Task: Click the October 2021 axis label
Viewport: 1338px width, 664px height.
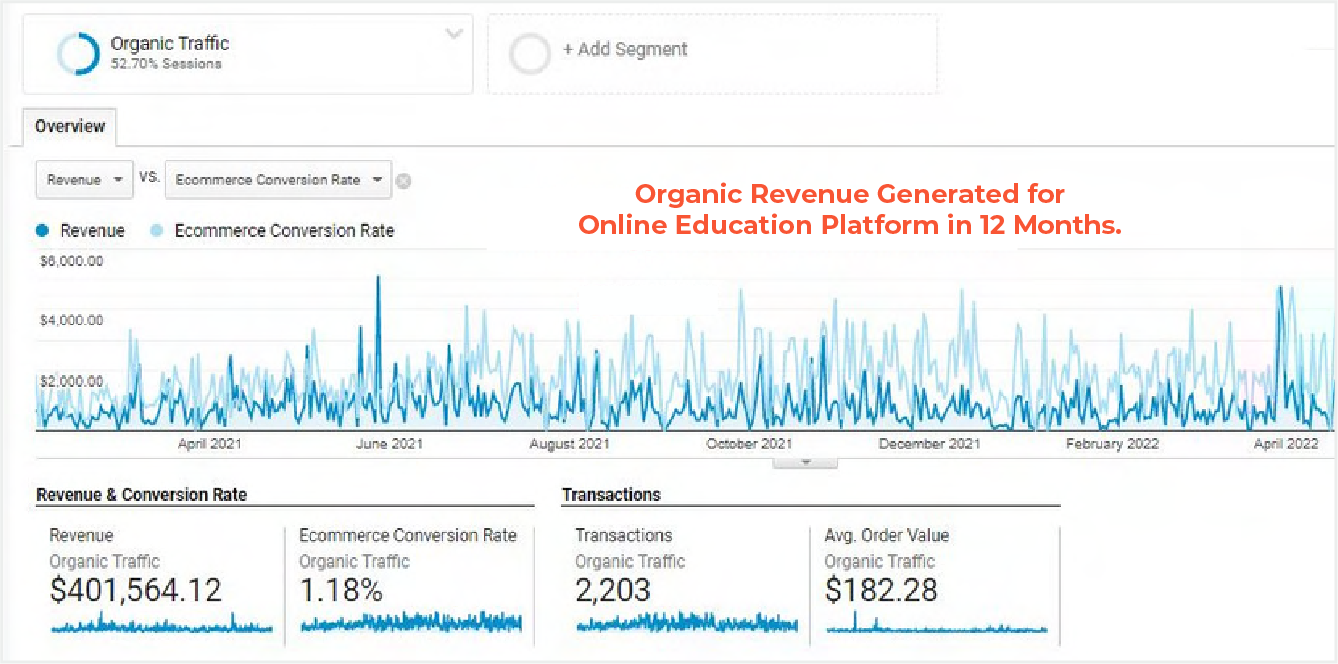Action: [x=749, y=443]
